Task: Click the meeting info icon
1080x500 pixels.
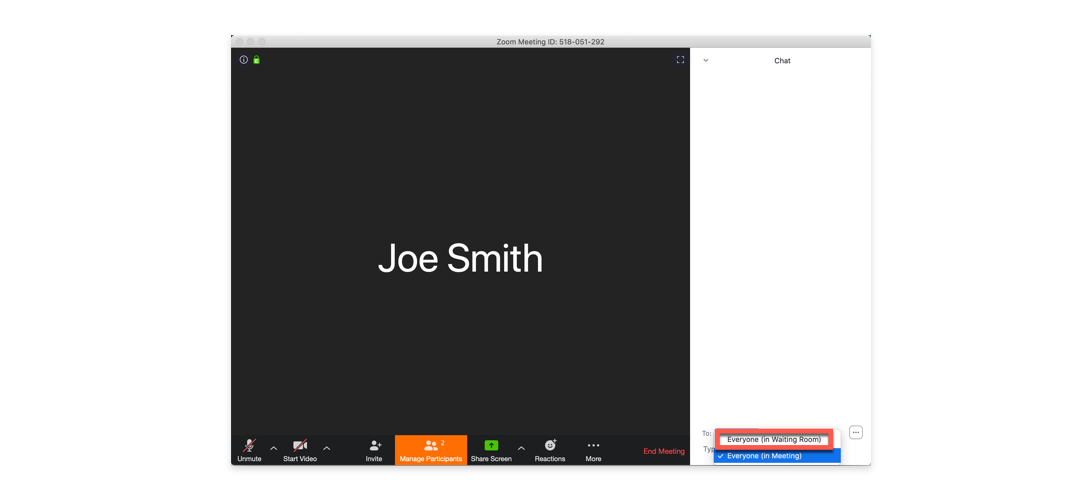Action: (x=243, y=60)
